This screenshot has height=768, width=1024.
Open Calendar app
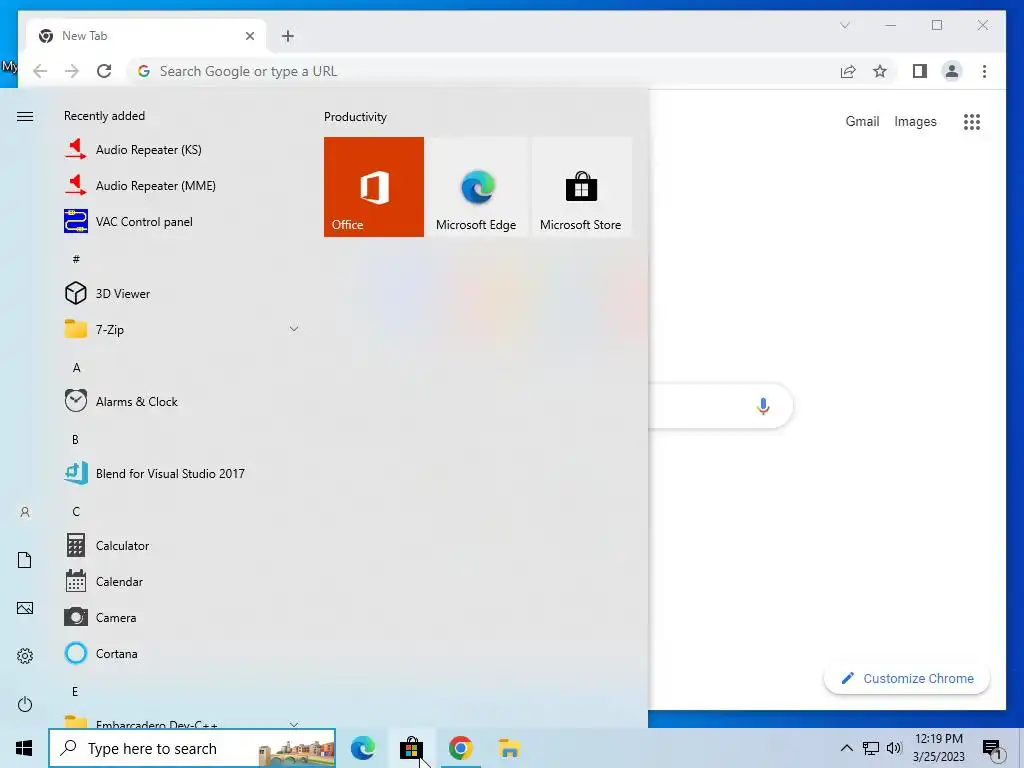(x=183, y=581)
